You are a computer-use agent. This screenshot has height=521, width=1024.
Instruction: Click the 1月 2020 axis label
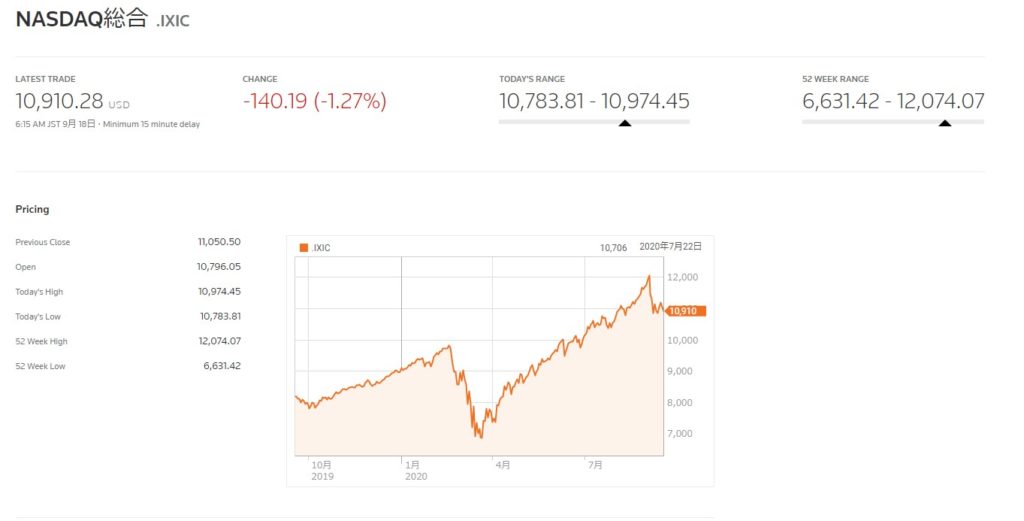click(x=416, y=471)
